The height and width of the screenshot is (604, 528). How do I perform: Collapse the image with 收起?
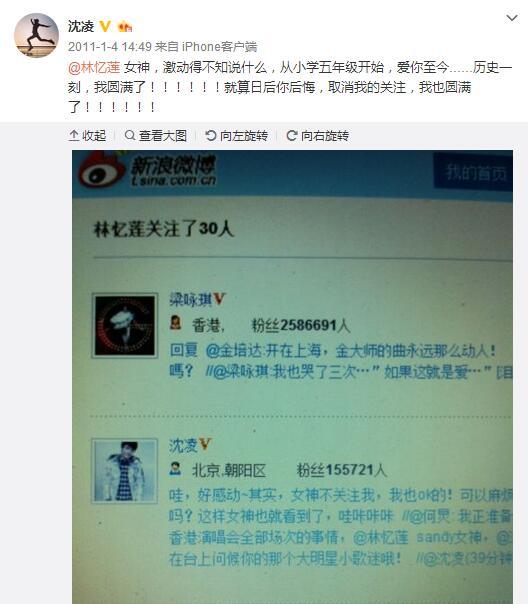(87, 136)
